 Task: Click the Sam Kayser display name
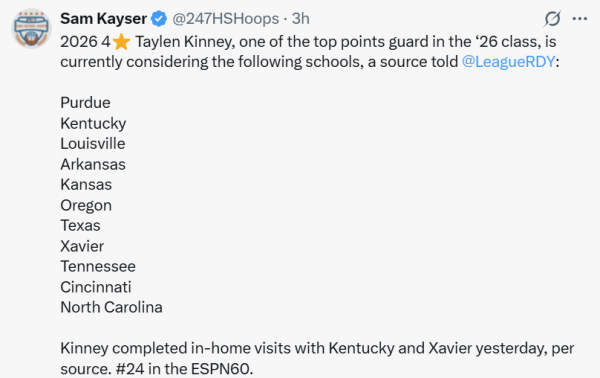coord(103,18)
